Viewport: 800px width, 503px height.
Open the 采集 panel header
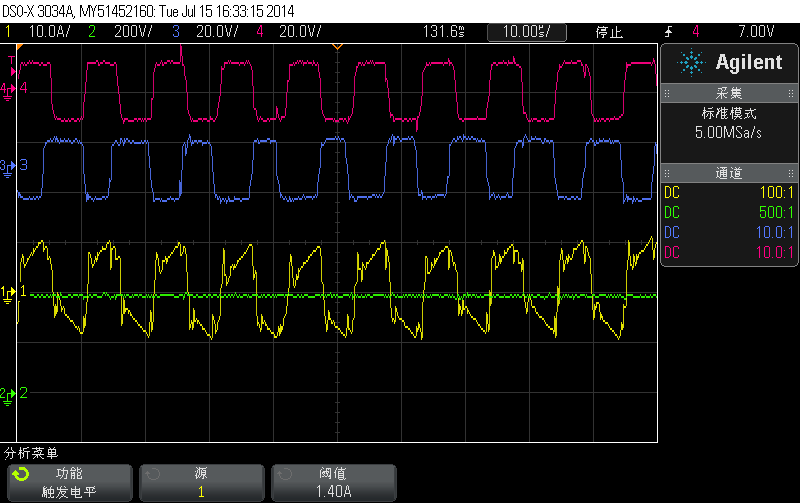click(x=729, y=93)
